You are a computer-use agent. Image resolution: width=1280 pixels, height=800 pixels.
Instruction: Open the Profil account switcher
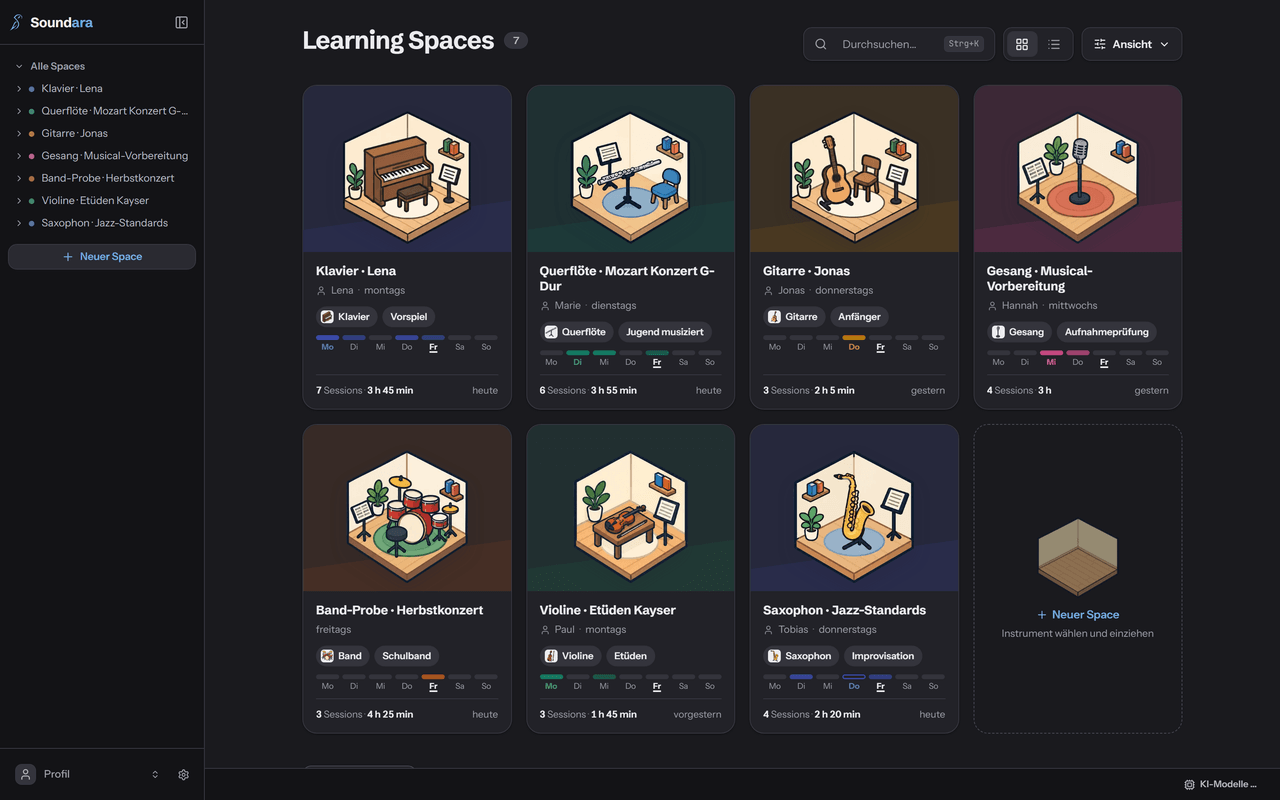(155, 774)
